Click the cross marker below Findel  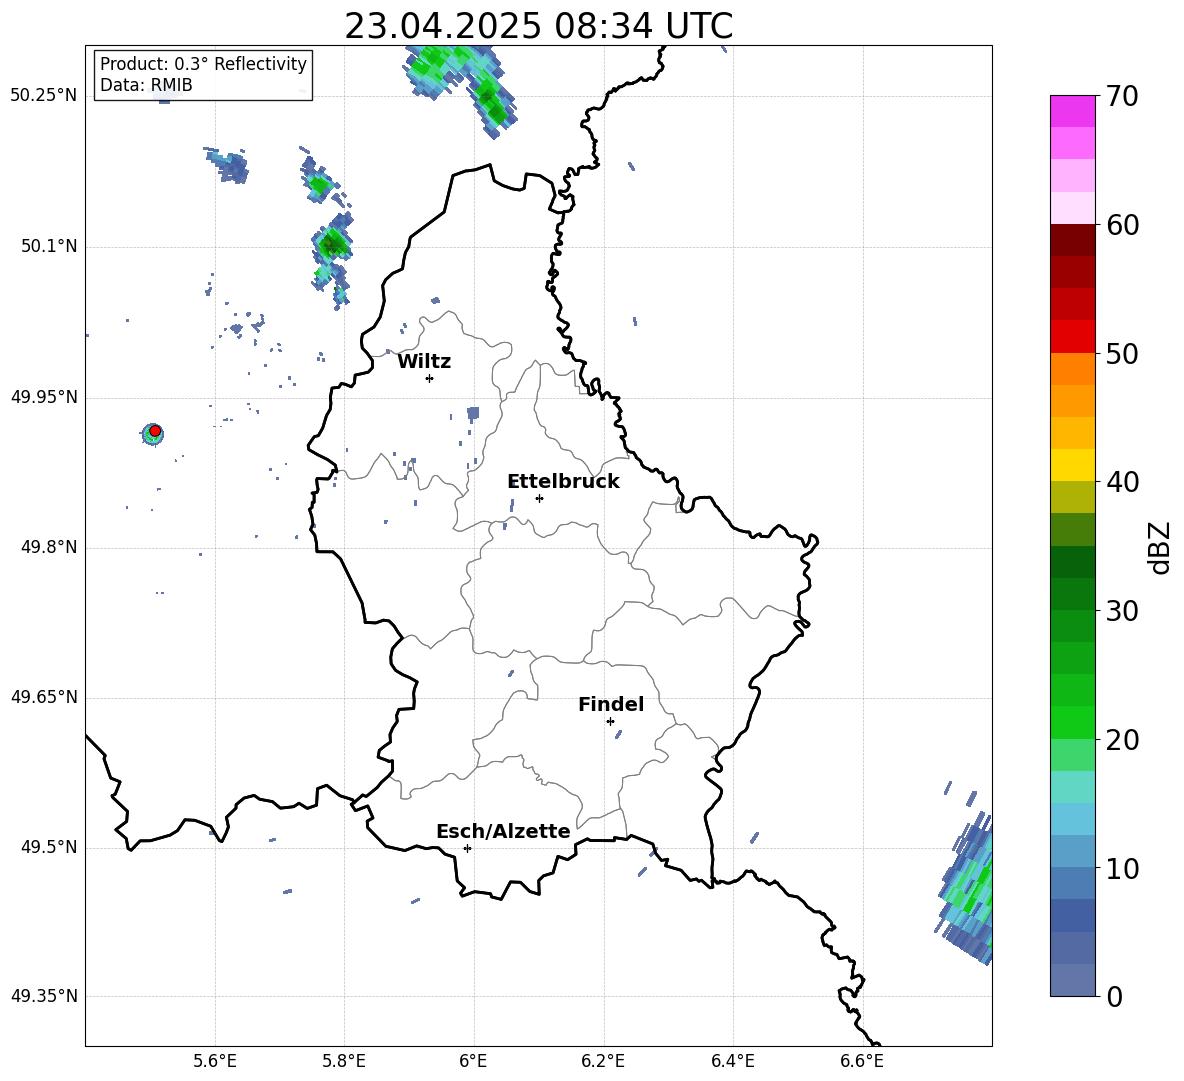pos(610,722)
